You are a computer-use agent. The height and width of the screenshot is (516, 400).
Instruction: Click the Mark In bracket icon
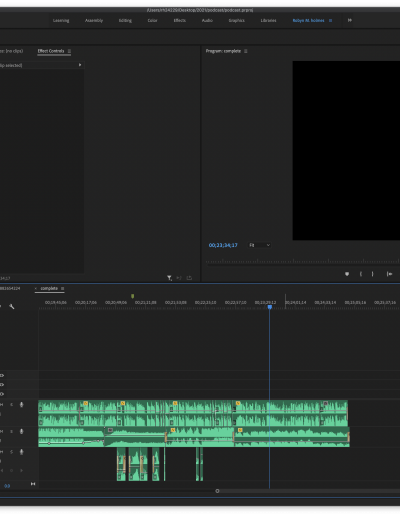coord(361,274)
